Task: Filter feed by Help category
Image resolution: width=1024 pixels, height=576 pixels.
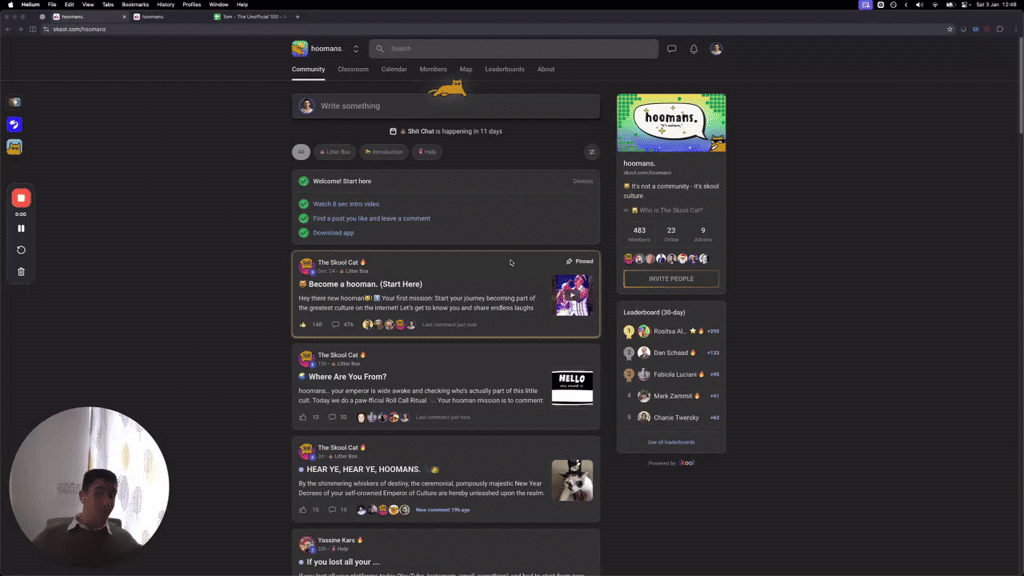Action: (x=427, y=152)
